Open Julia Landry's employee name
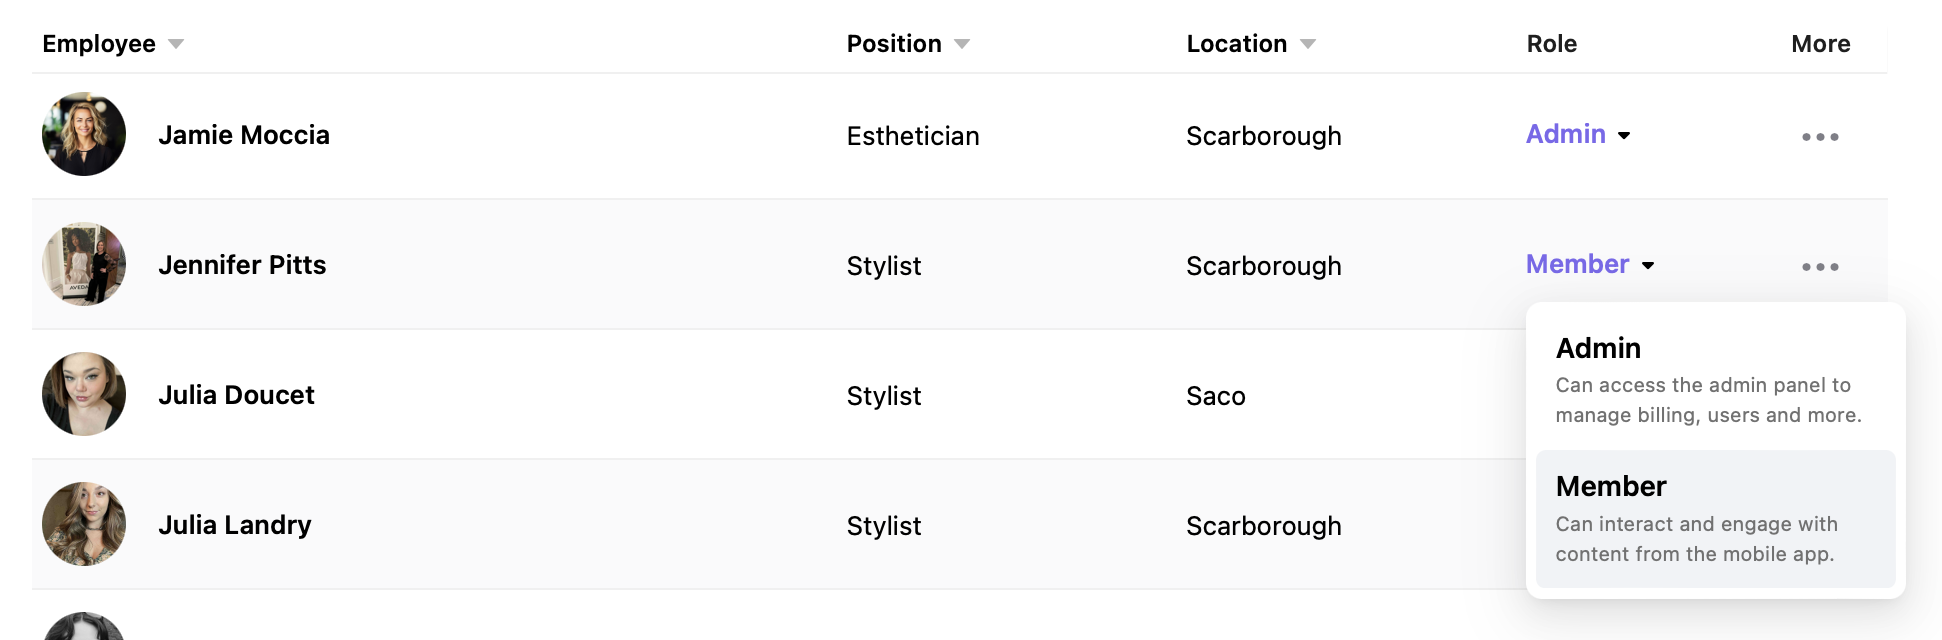Image resolution: width=1942 pixels, height=640 pixels. pyautogui.click(x=235, y=525)
